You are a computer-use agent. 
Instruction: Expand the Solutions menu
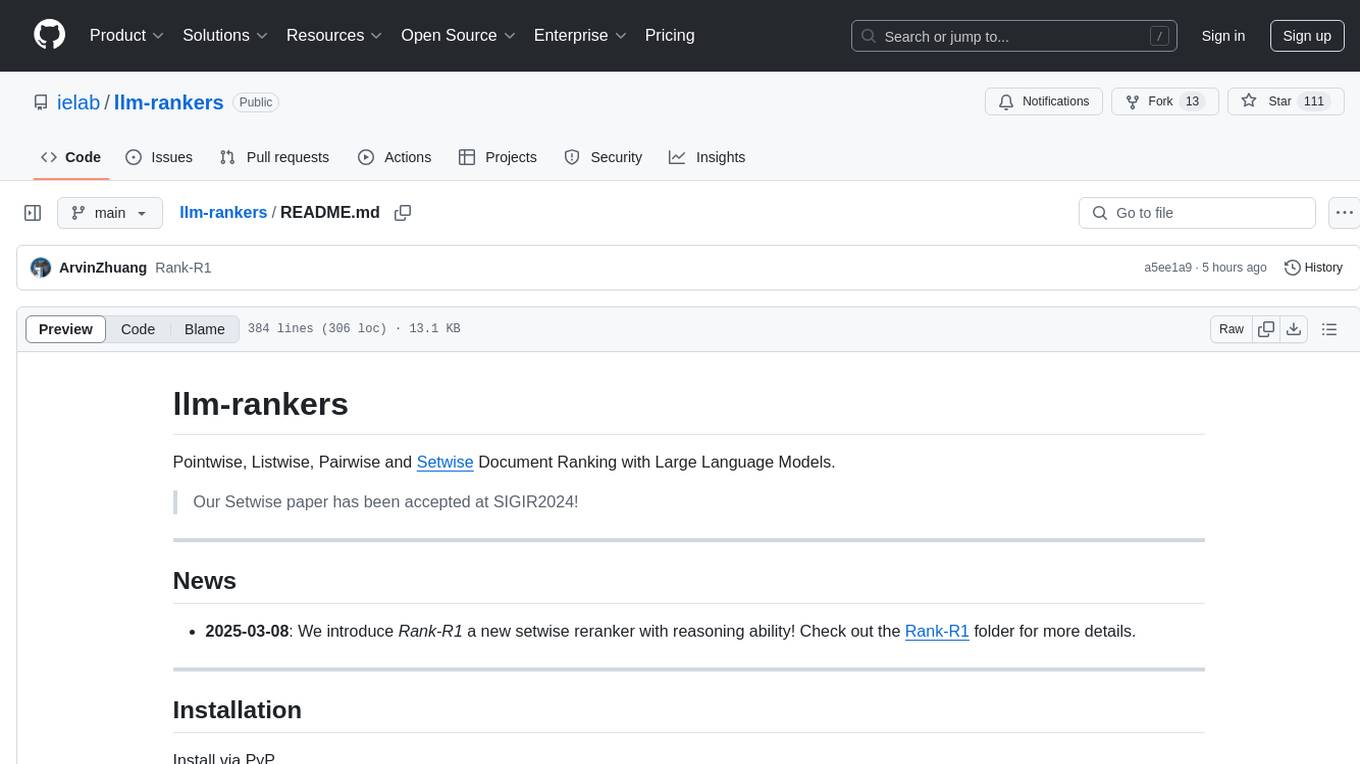click(225, 35)
